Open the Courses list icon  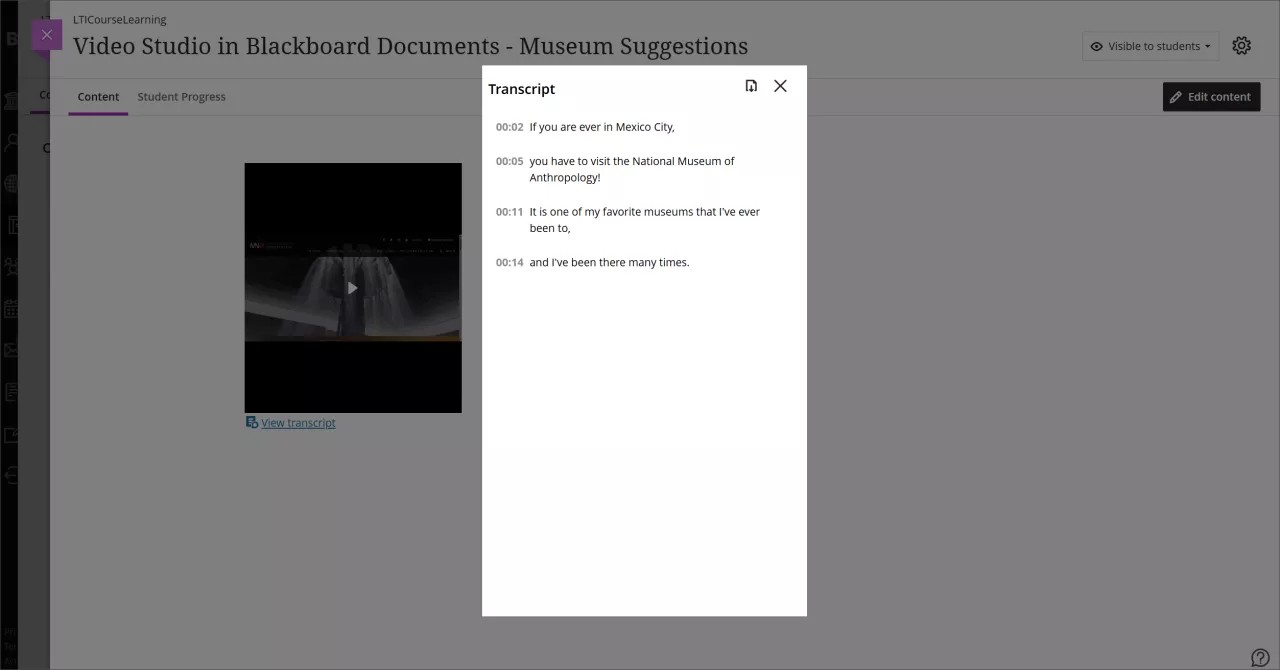(x=11, y=225)
